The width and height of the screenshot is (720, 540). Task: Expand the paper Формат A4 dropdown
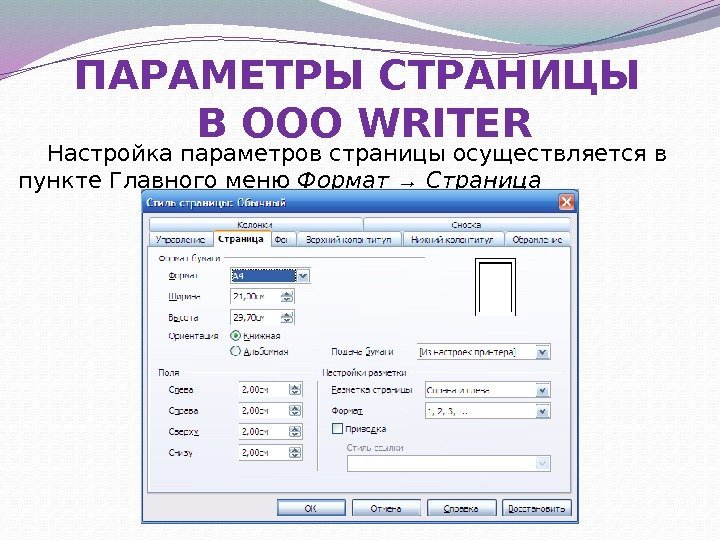303,276
